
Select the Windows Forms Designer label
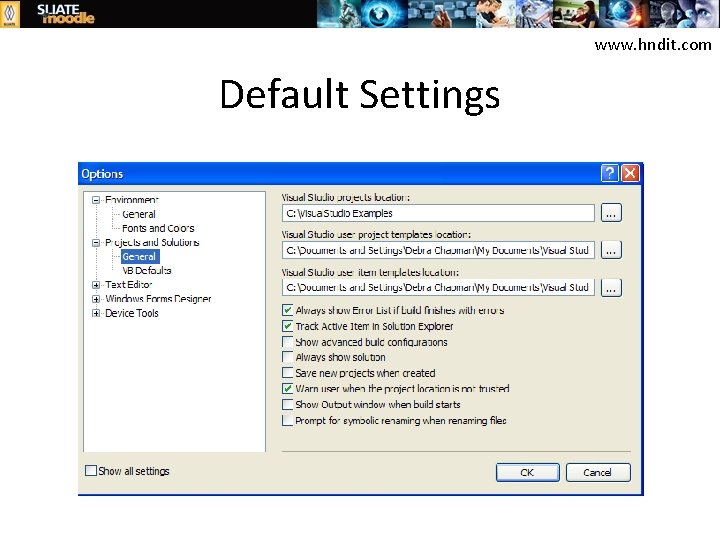[158, 299]
